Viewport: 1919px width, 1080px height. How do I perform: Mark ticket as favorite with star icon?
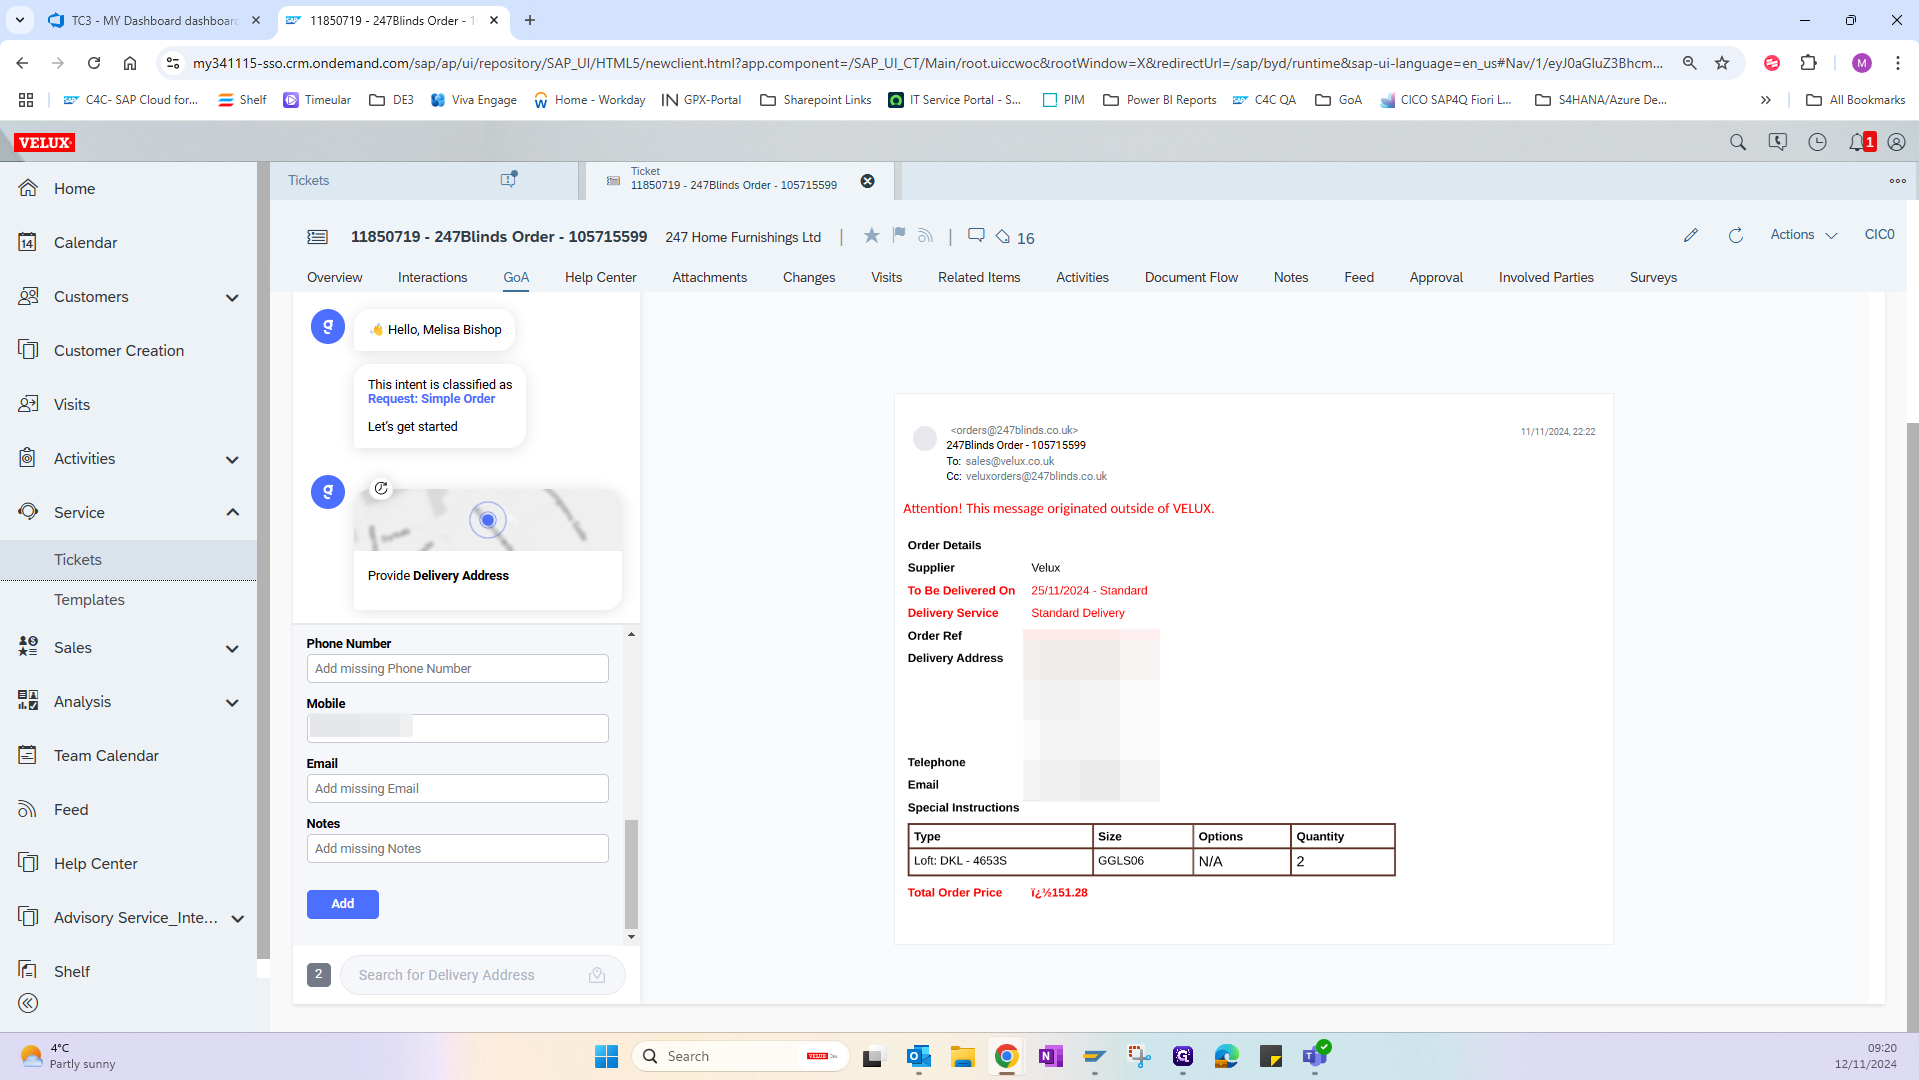pyautogui.click(x=872, y=236)
